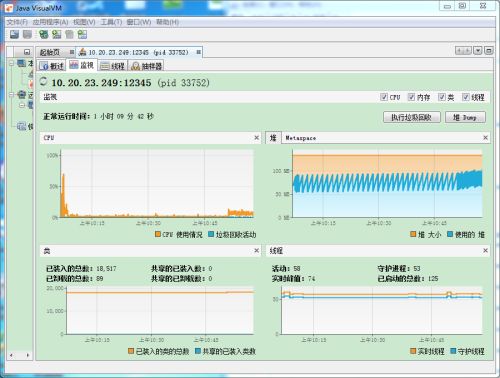Click the Add Remote Host toolbar icon
The image size is (500, 378).
coord(56,34)
